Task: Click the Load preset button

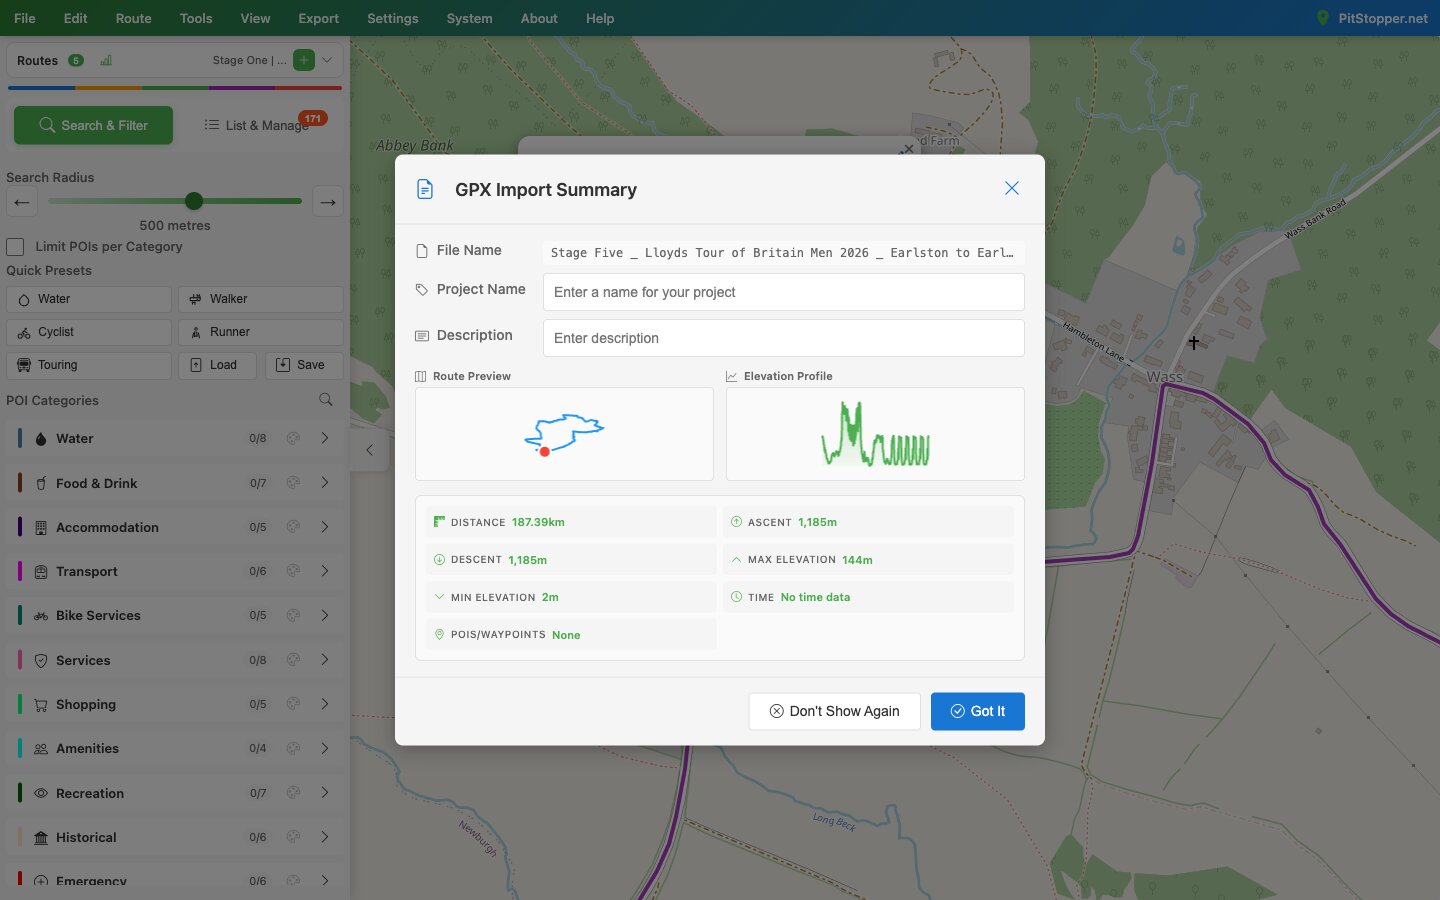Action: pyautogui.click(x=217, y=365)
